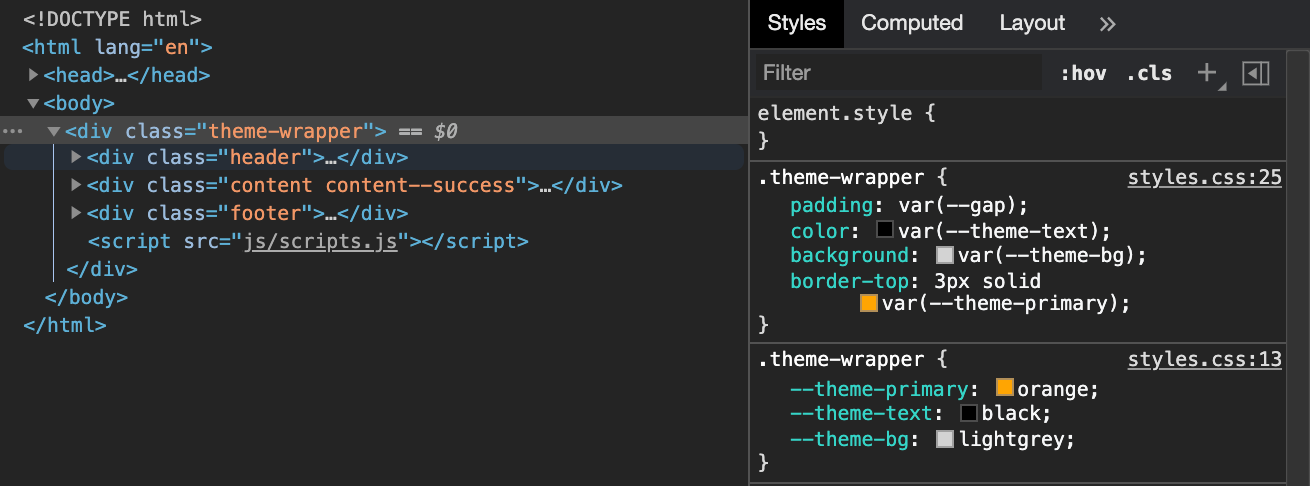Open the orange swatch for var(--theme-primary) border

pyautogui.click(x=868, y=303)
